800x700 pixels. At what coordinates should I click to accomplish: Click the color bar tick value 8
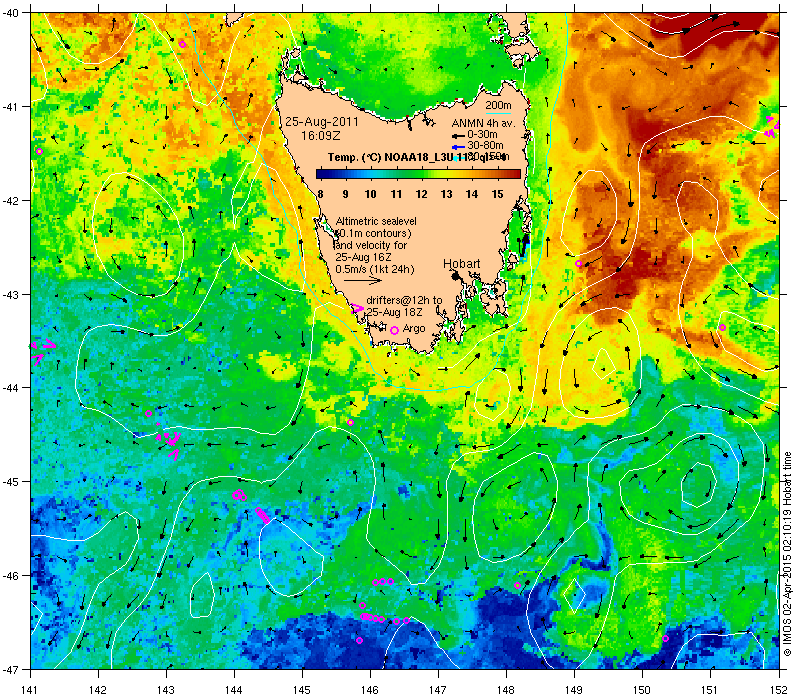click(320, 194)
